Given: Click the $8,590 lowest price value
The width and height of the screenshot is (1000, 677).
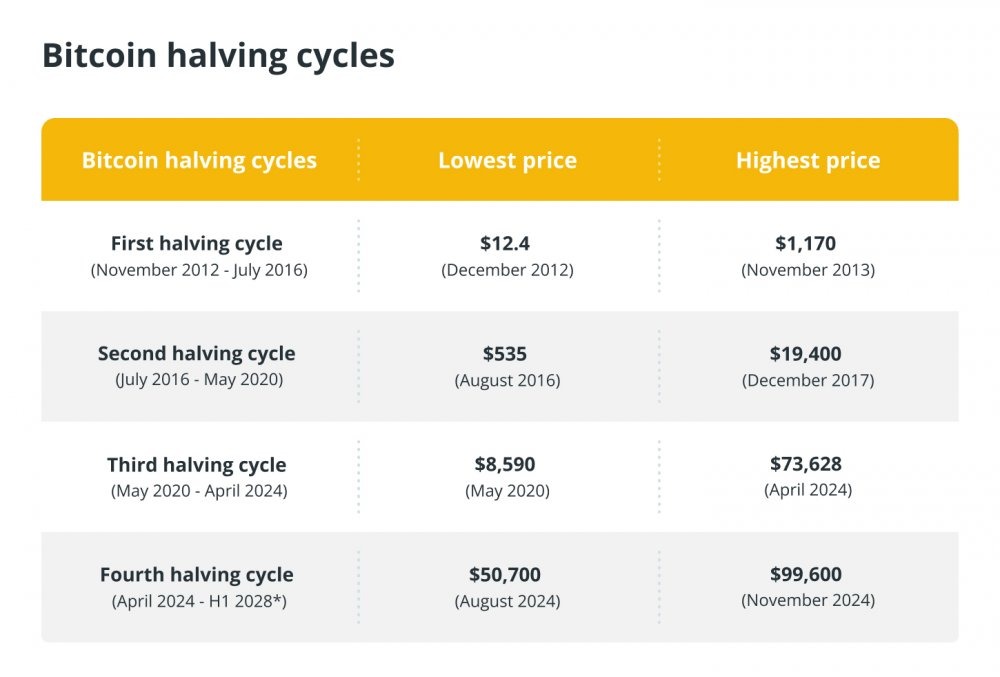Looking at the screenshot, I should (506, 464).
